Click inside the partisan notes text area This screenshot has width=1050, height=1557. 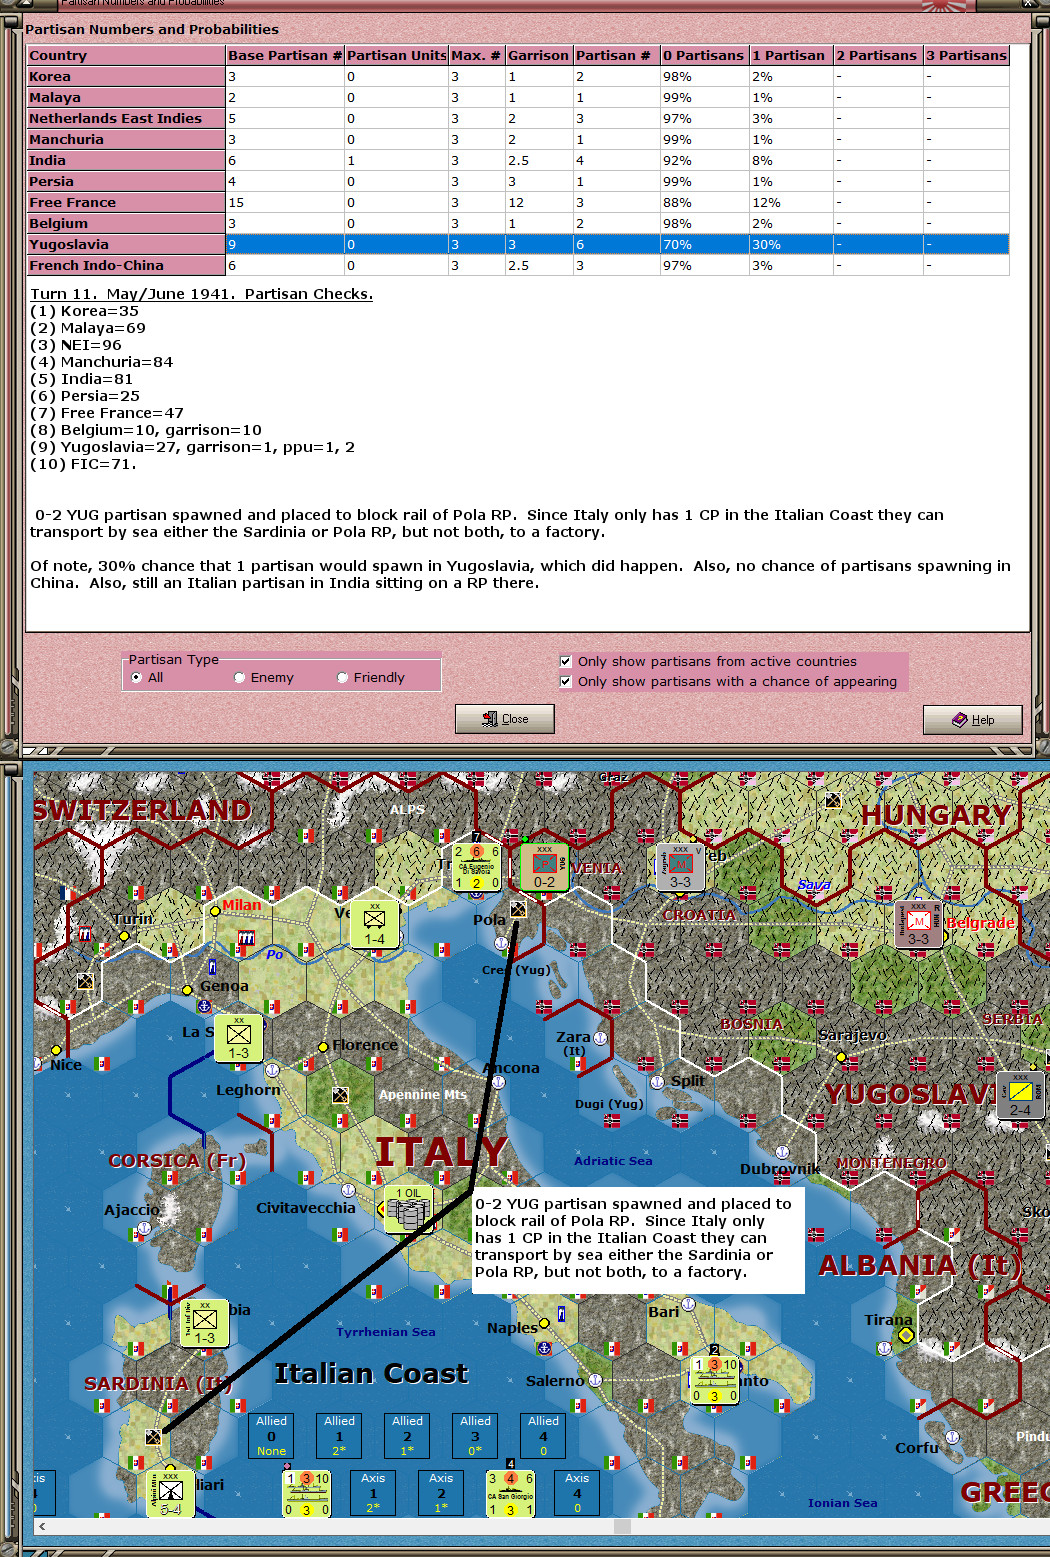click(x=527, y=455)
